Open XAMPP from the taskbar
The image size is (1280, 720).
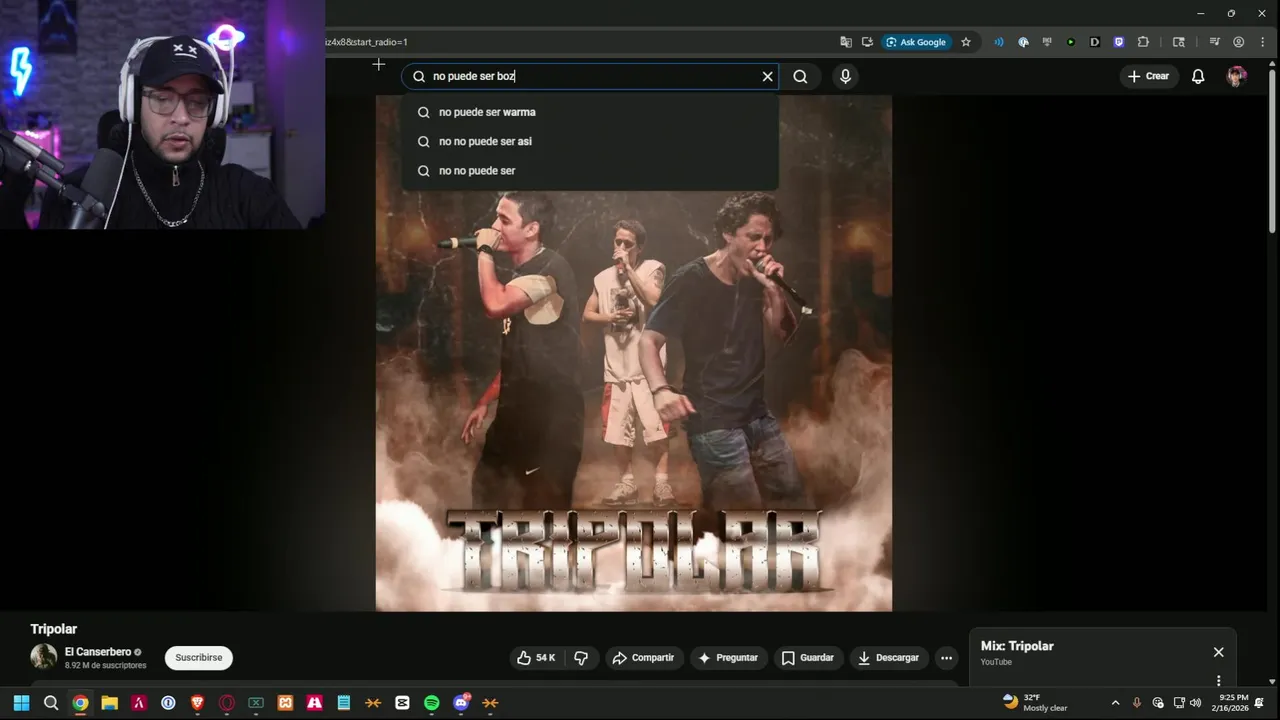[285, 702]
